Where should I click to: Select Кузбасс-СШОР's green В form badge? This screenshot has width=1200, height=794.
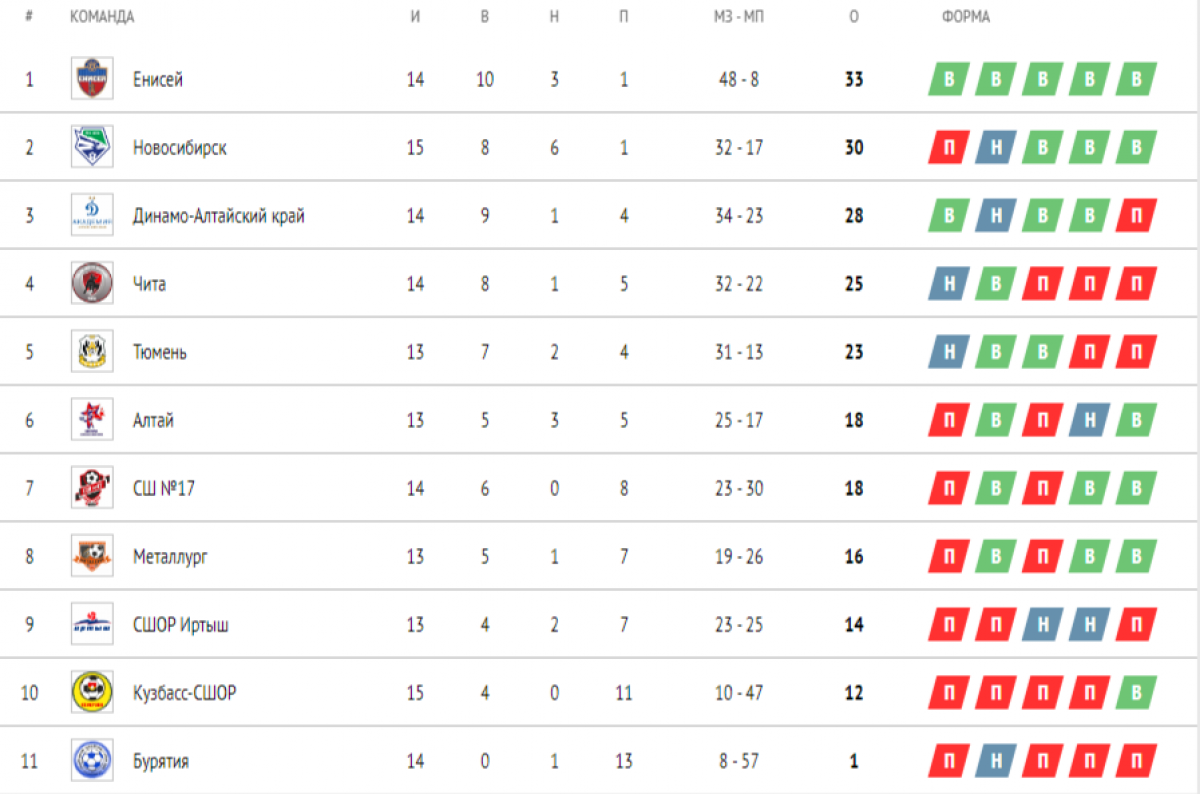(x=1136, y=693)
